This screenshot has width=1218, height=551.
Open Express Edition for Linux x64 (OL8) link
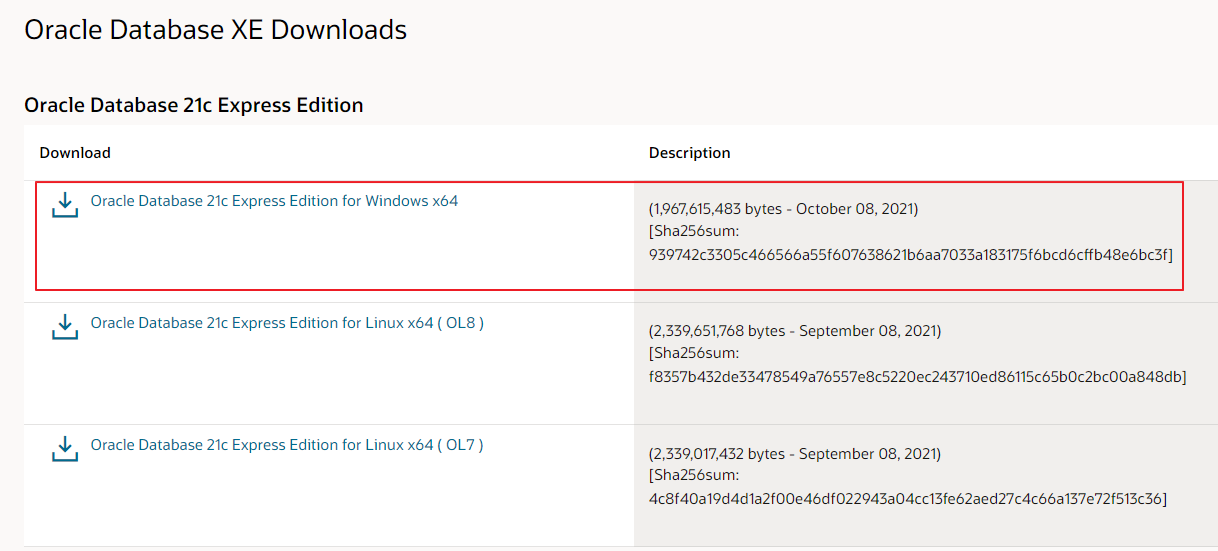pos(287,323)
